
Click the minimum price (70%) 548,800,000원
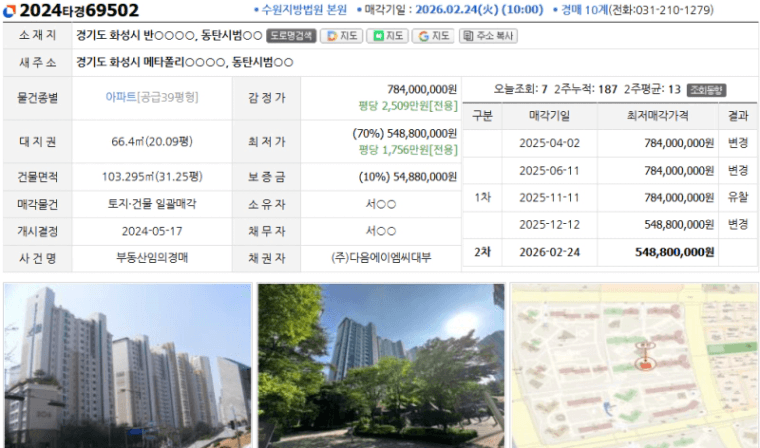click(404, 133)
